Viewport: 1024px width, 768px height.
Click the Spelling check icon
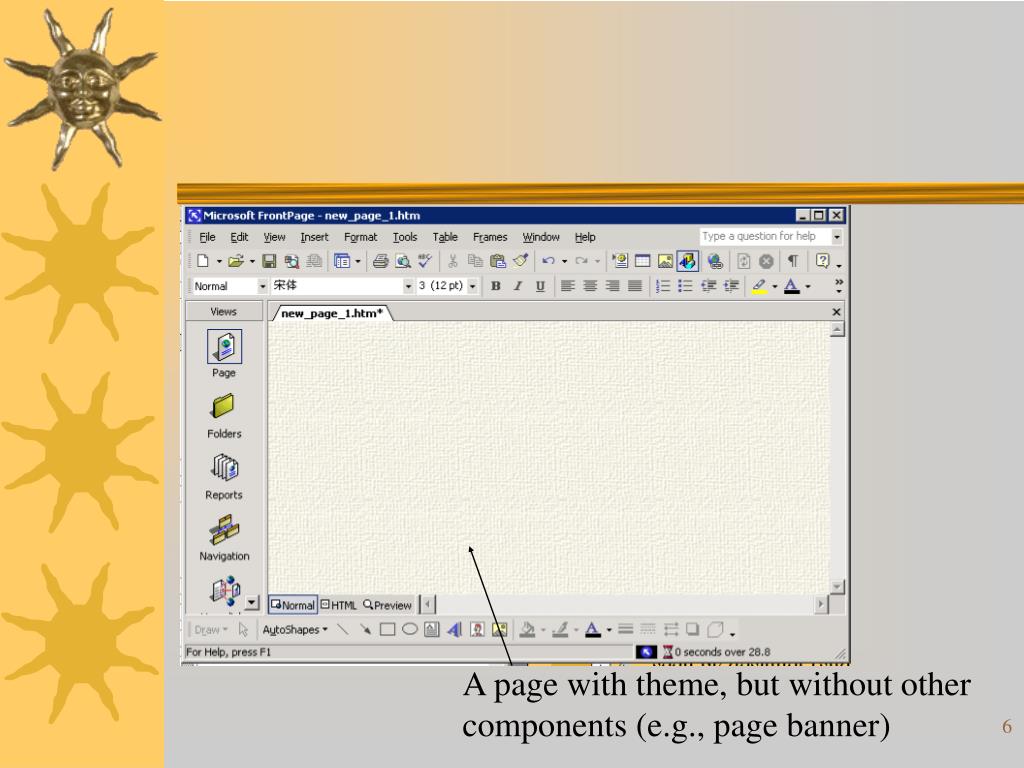[x=425, y=261]
